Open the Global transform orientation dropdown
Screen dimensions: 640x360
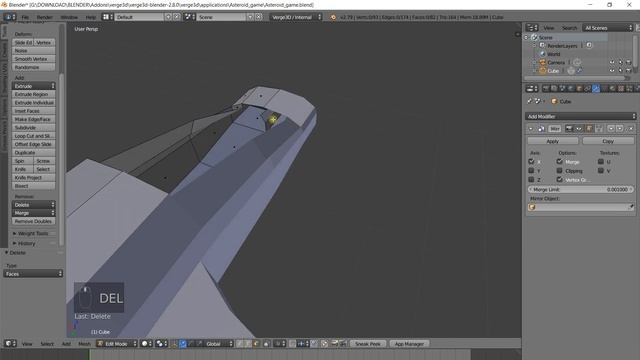219,344
